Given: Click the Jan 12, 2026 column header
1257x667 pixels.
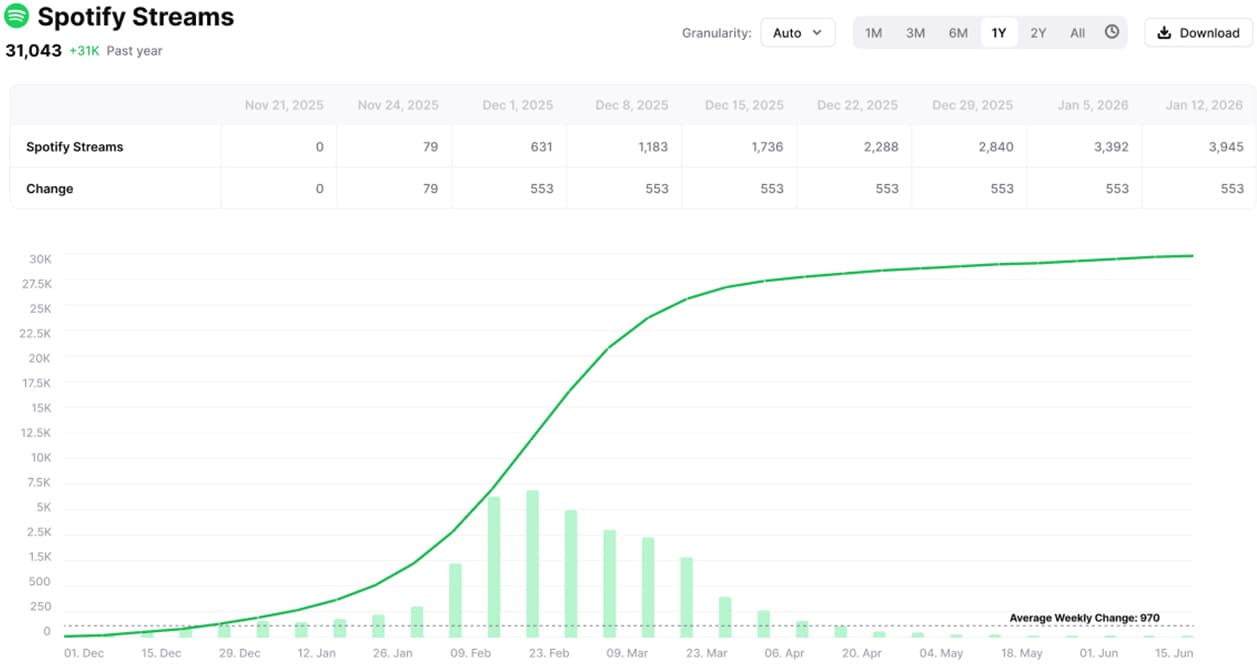Looking at the screenshot, I should tap(1205, 105).
